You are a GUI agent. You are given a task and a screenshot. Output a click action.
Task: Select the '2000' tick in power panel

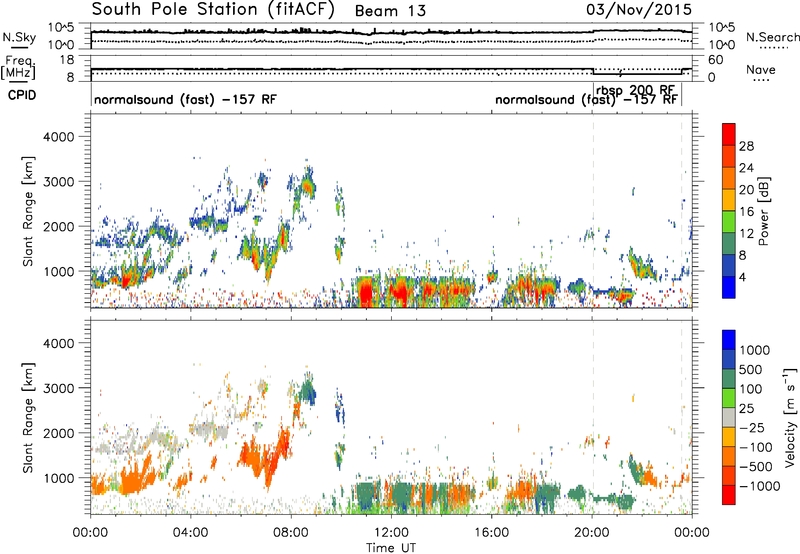pyautogui.click(x=59, y=226)
